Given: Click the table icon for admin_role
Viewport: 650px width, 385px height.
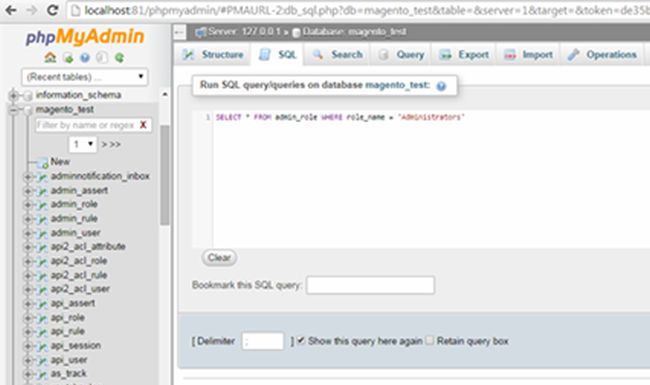Looking at the screenshot, I should (x=42, y=205).
